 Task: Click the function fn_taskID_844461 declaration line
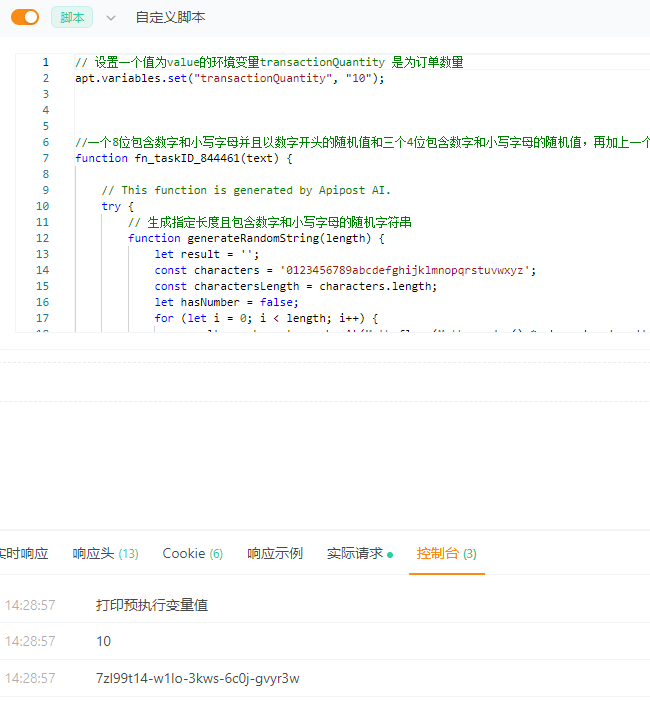point(184,159)
